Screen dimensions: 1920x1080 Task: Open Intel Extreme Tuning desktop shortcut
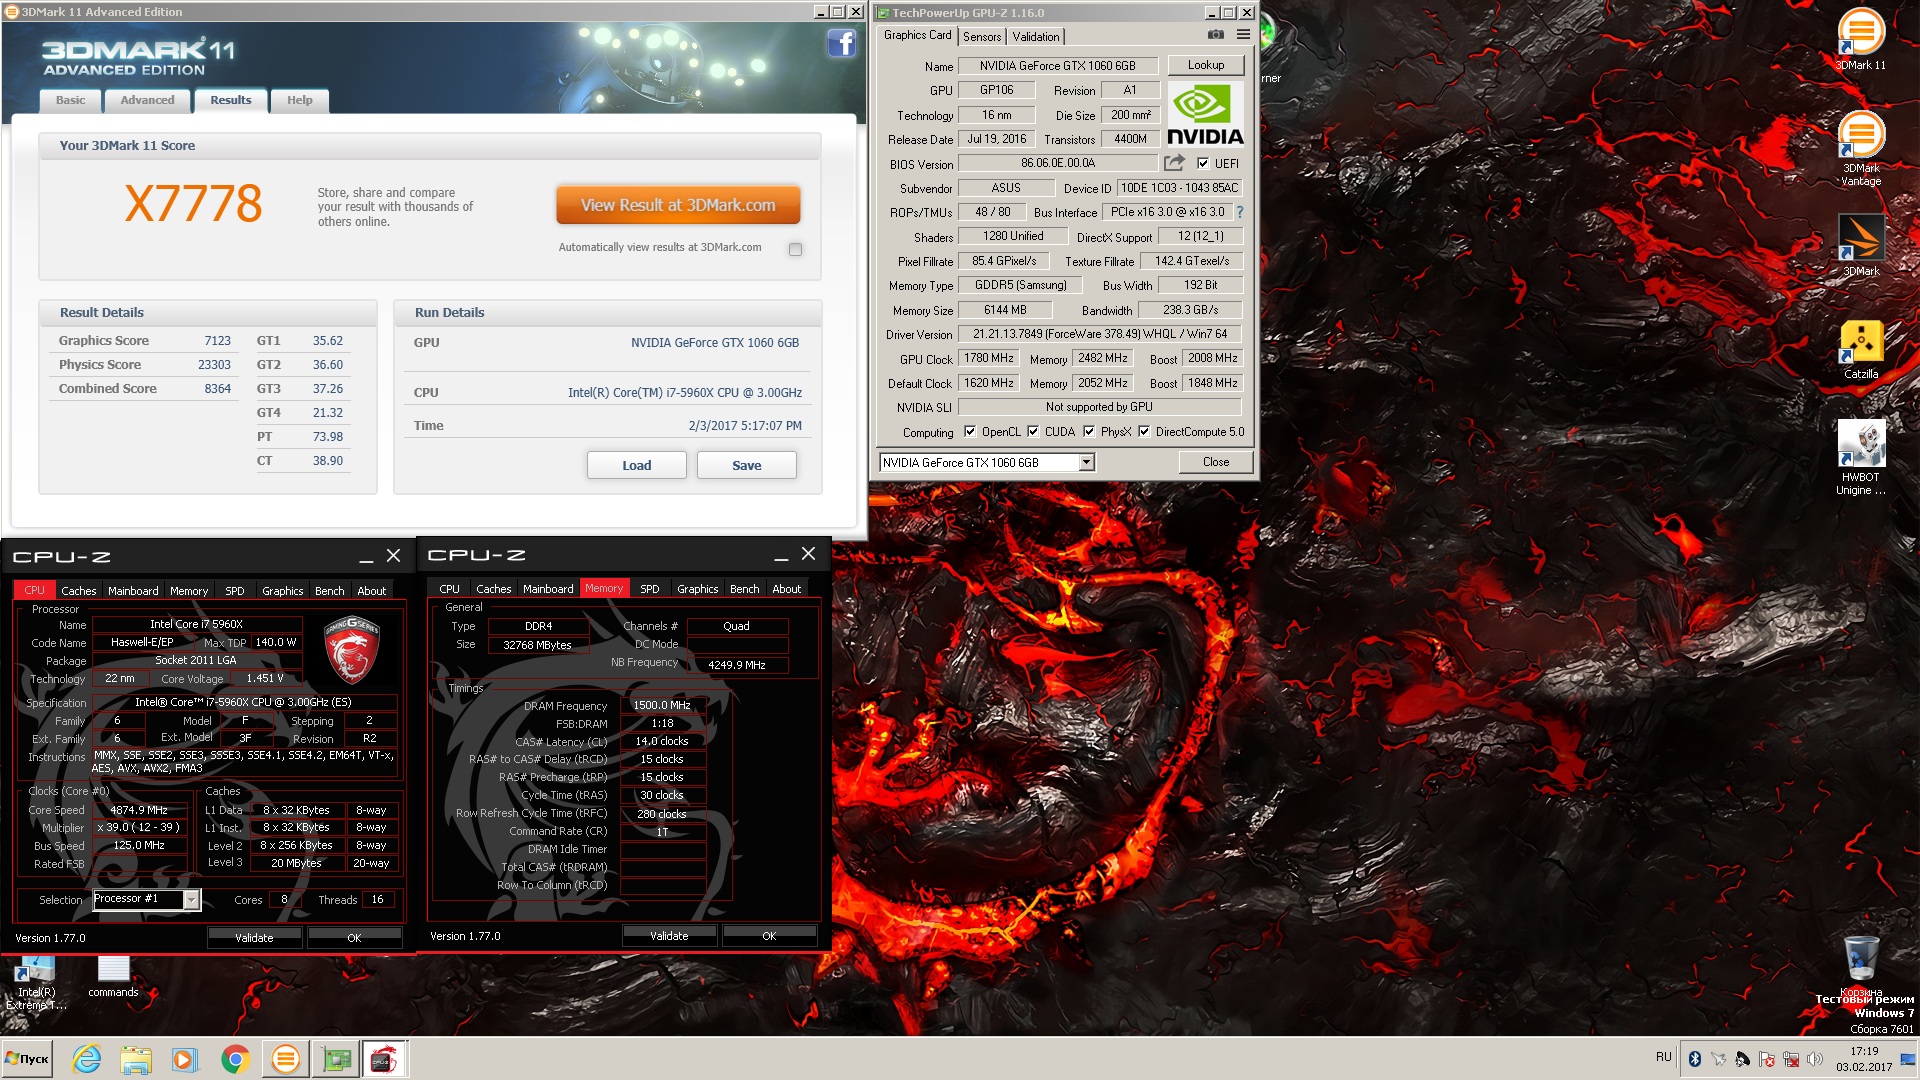(36, 982)
